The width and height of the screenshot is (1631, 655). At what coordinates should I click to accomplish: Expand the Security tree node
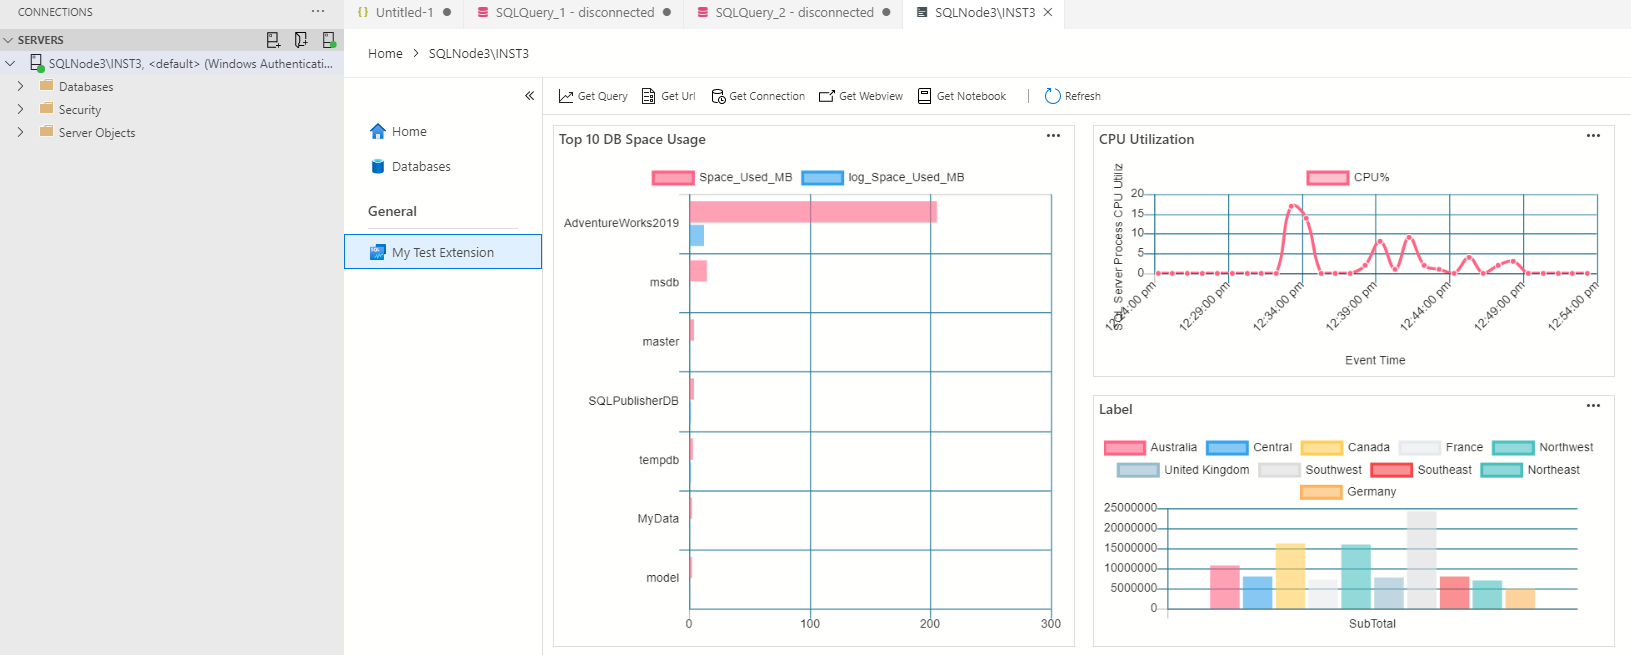click(20, 109)
